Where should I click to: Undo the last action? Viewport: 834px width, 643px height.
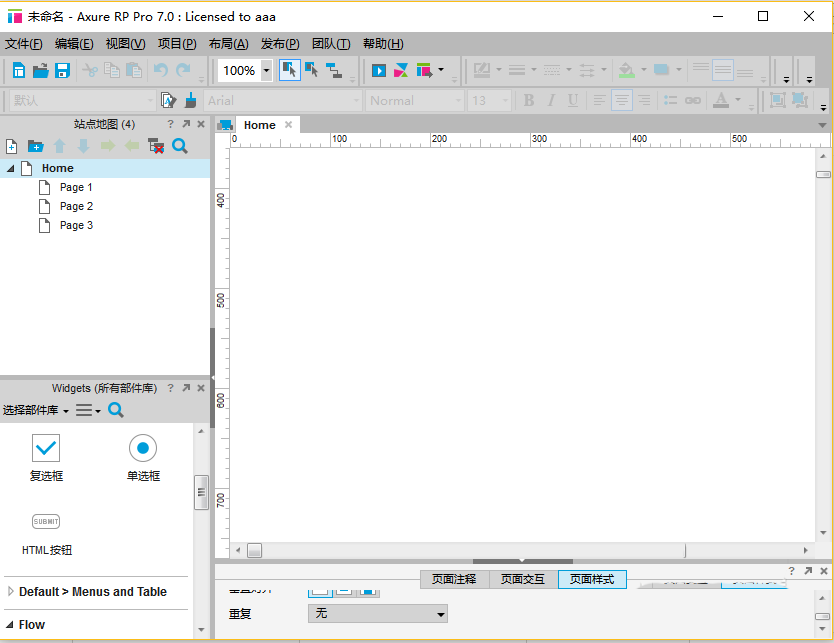[161, 70]
